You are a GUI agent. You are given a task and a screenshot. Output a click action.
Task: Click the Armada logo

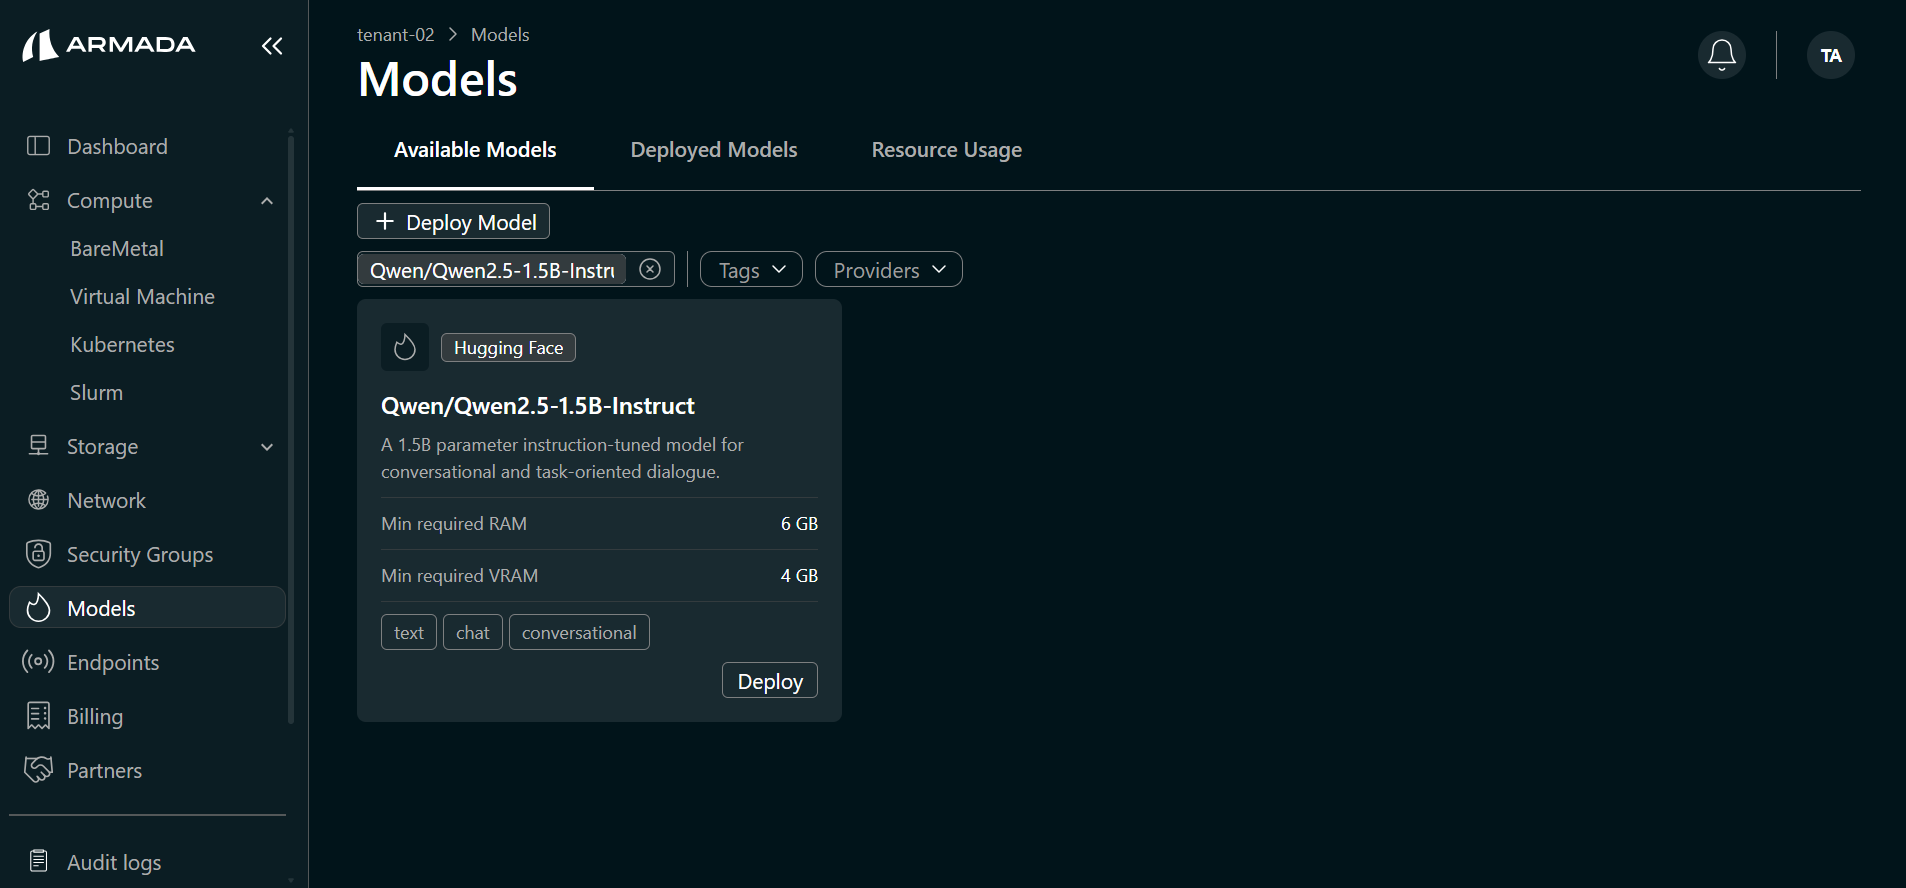[x=108, y=45]
